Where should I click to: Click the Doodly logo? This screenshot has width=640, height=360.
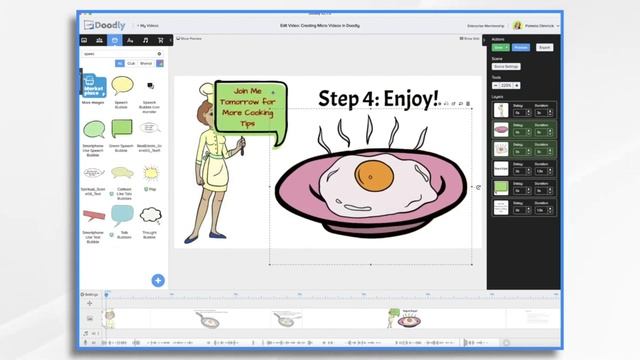pyautogui.click(x=104, y=25)
